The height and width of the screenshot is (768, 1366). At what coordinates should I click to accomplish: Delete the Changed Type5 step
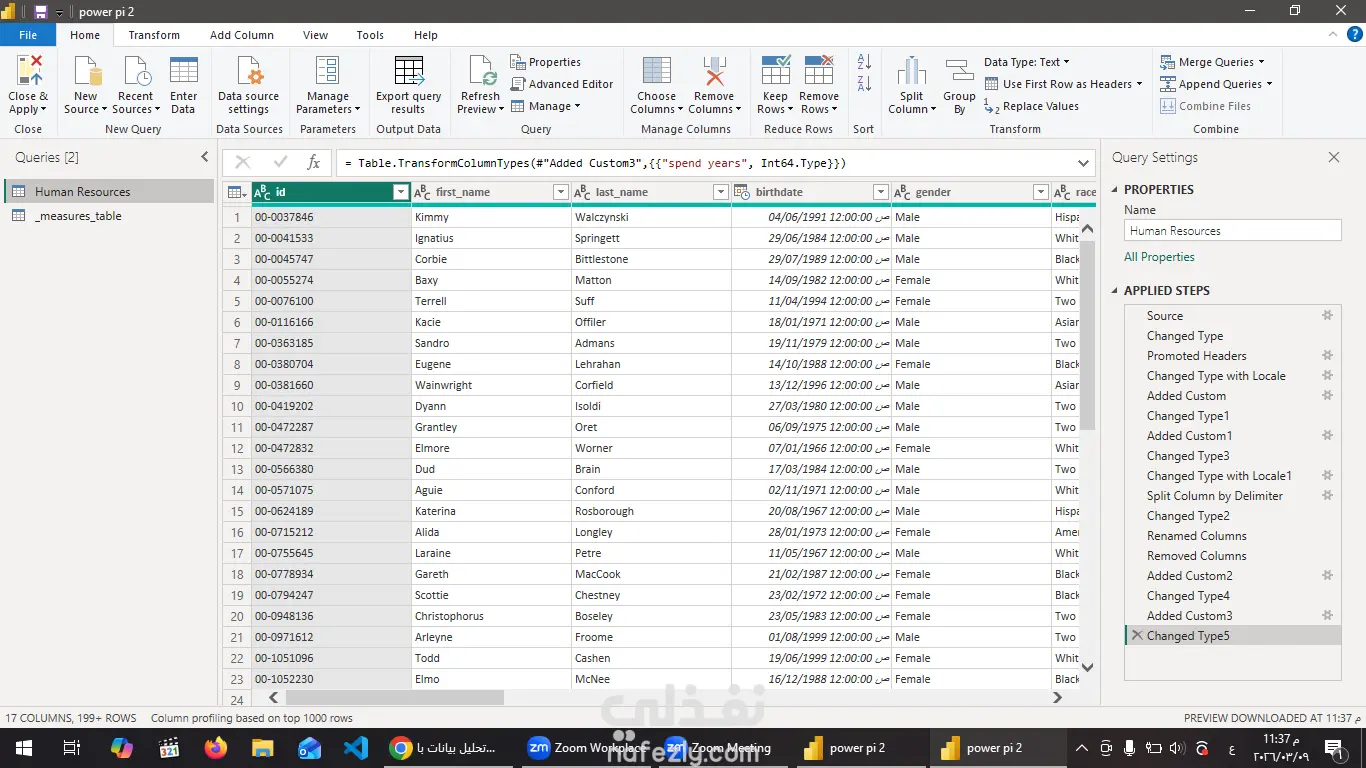[1135, 636]
